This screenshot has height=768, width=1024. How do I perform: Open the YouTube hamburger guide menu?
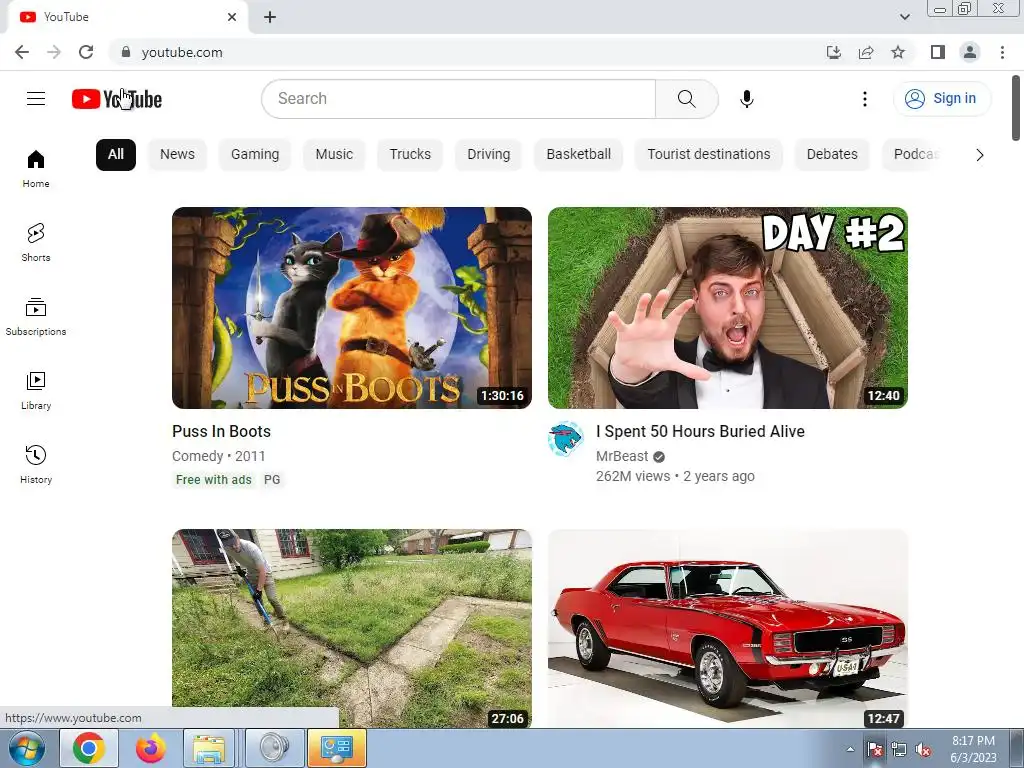[36, 99]
